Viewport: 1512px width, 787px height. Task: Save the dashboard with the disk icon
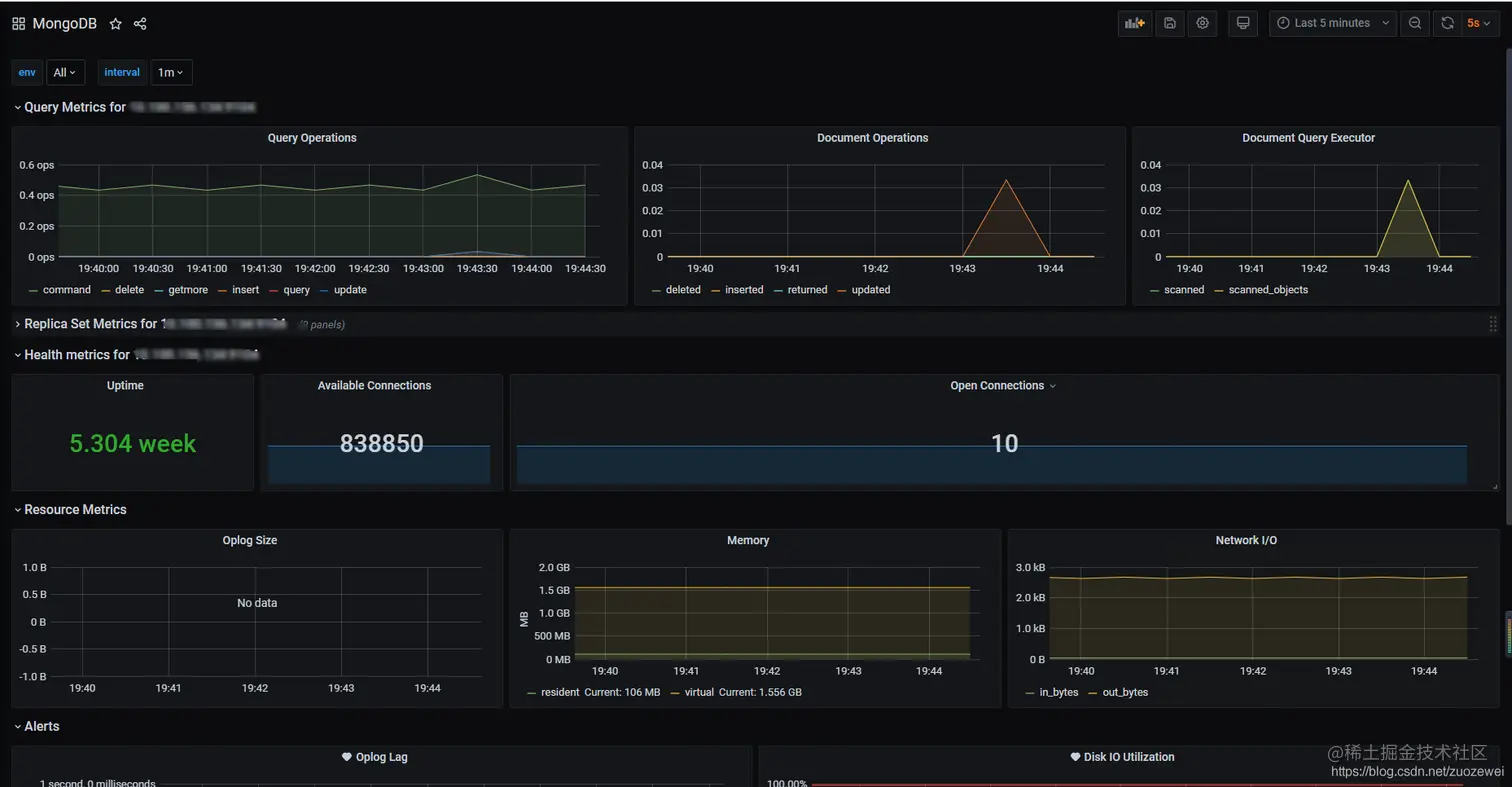pos(1171,23)
